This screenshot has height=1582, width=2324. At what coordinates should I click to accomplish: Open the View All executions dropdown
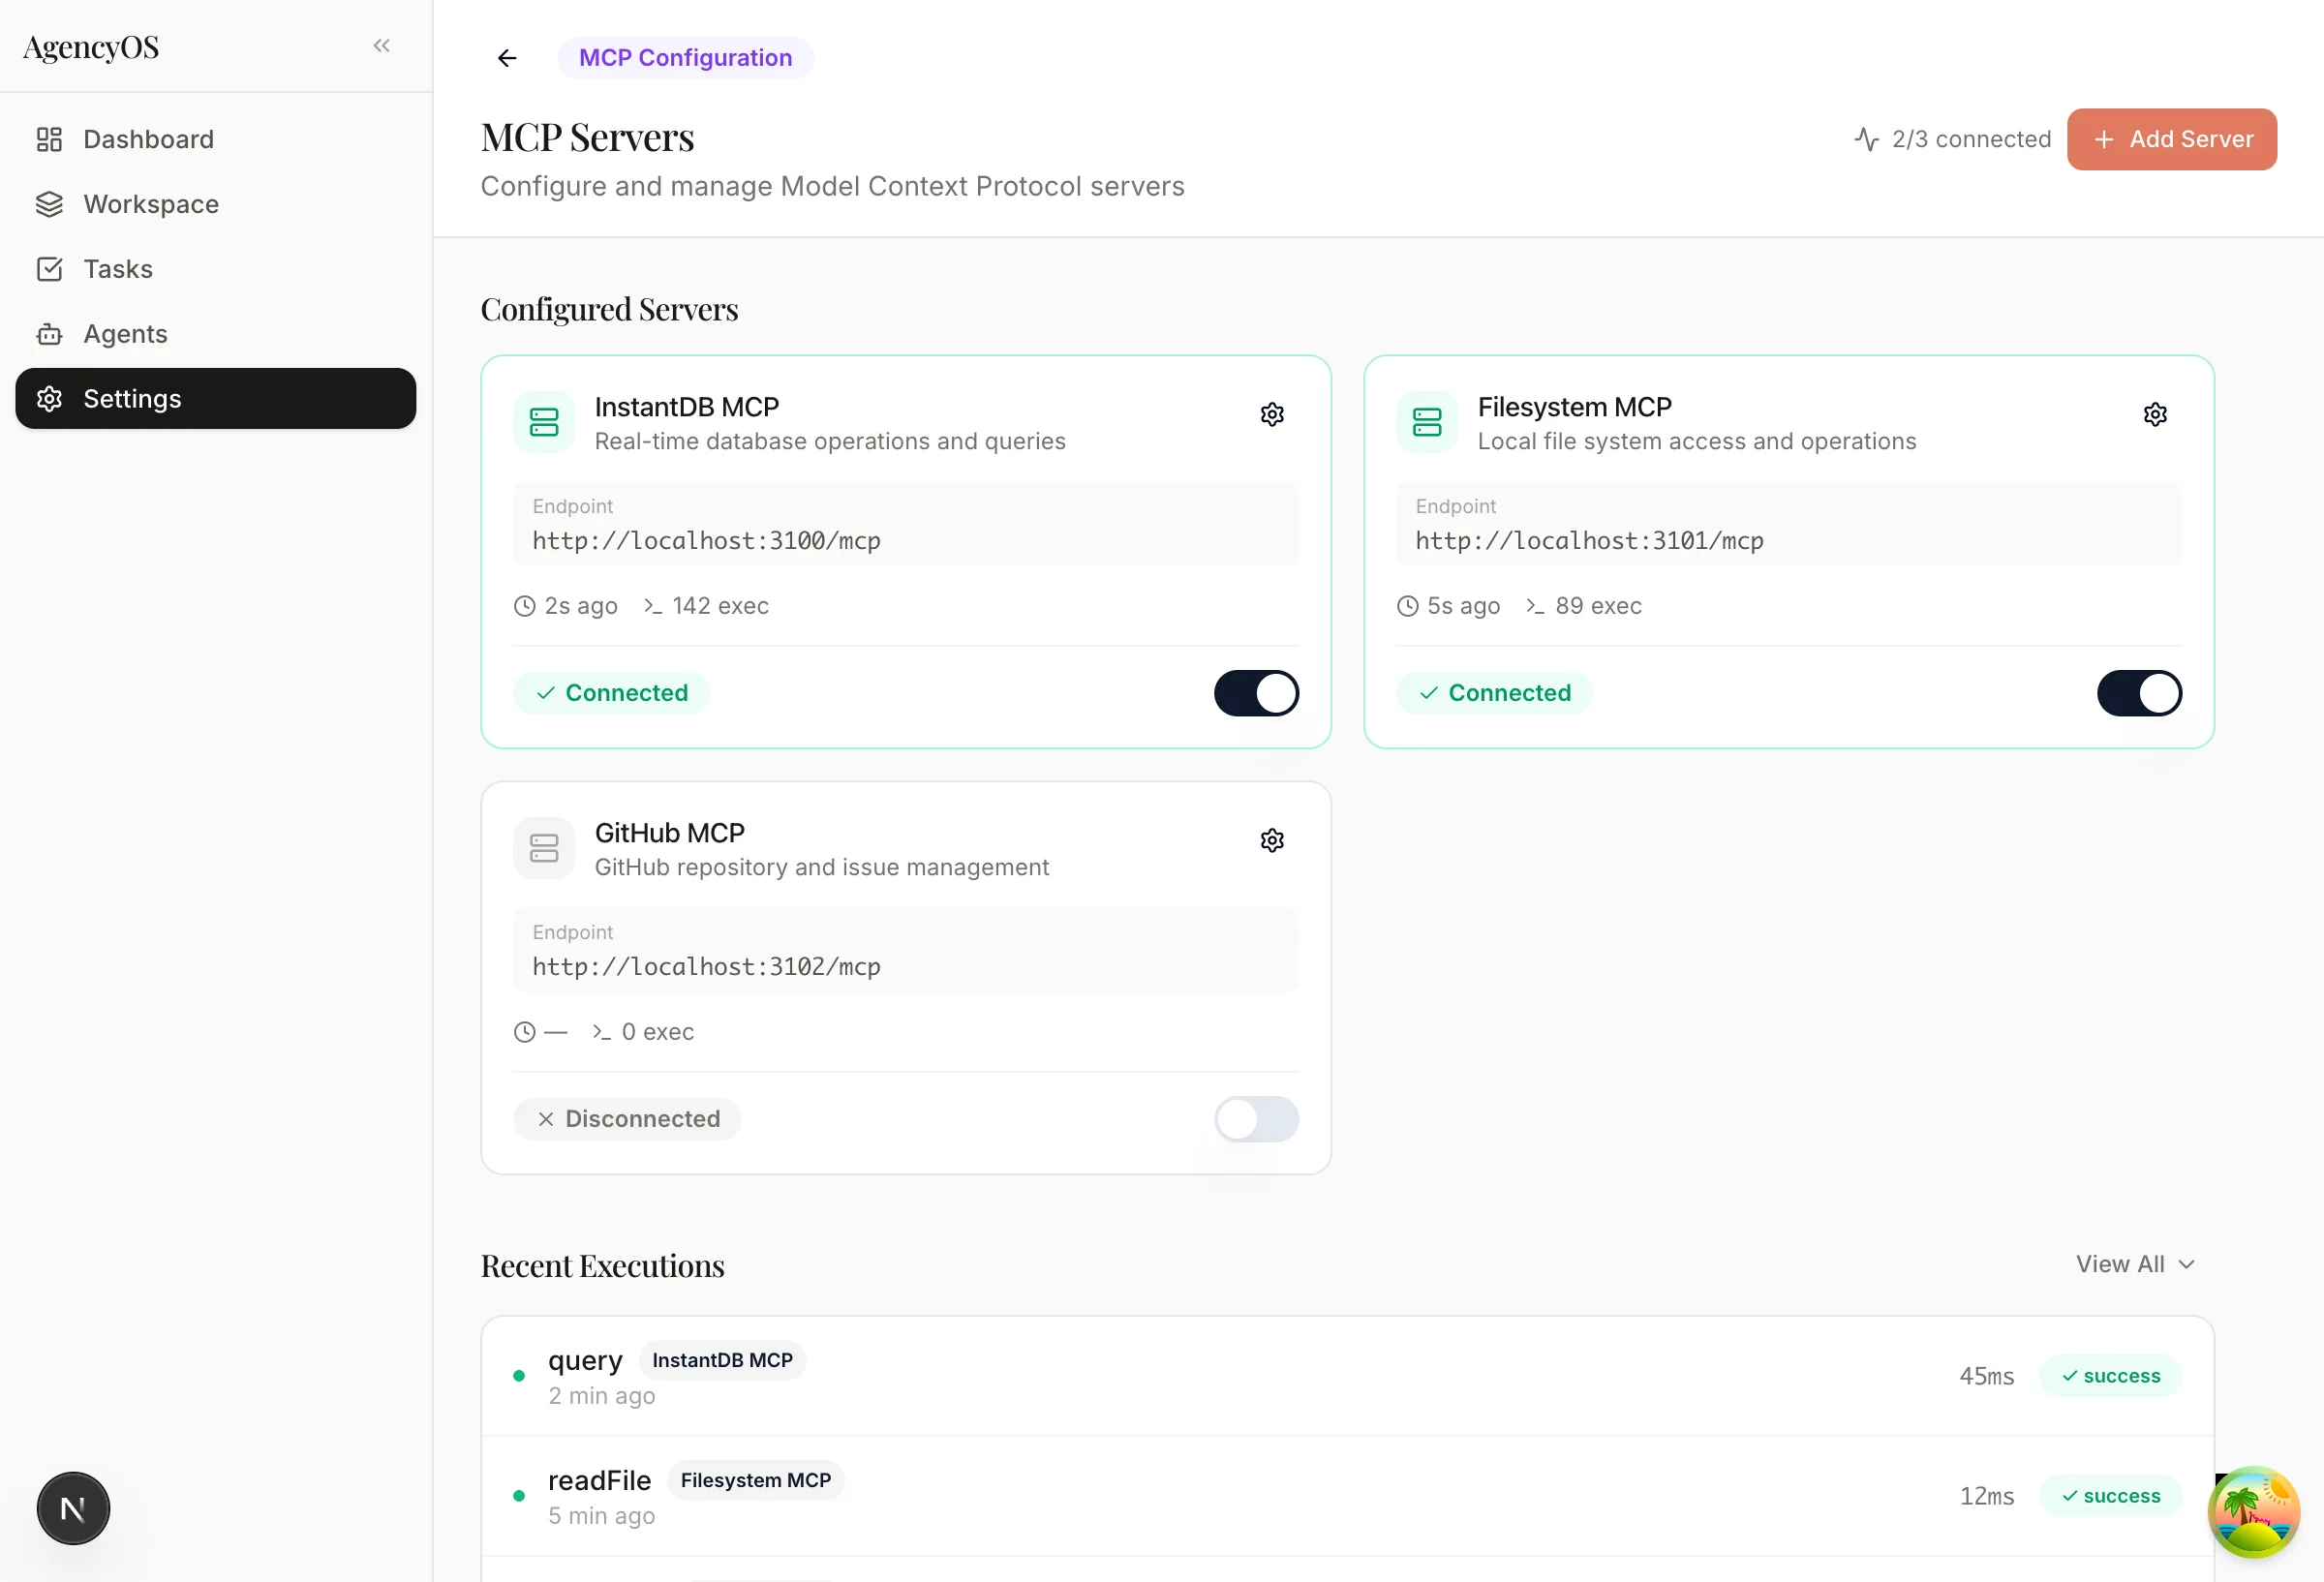[x=2137, y=1263]
